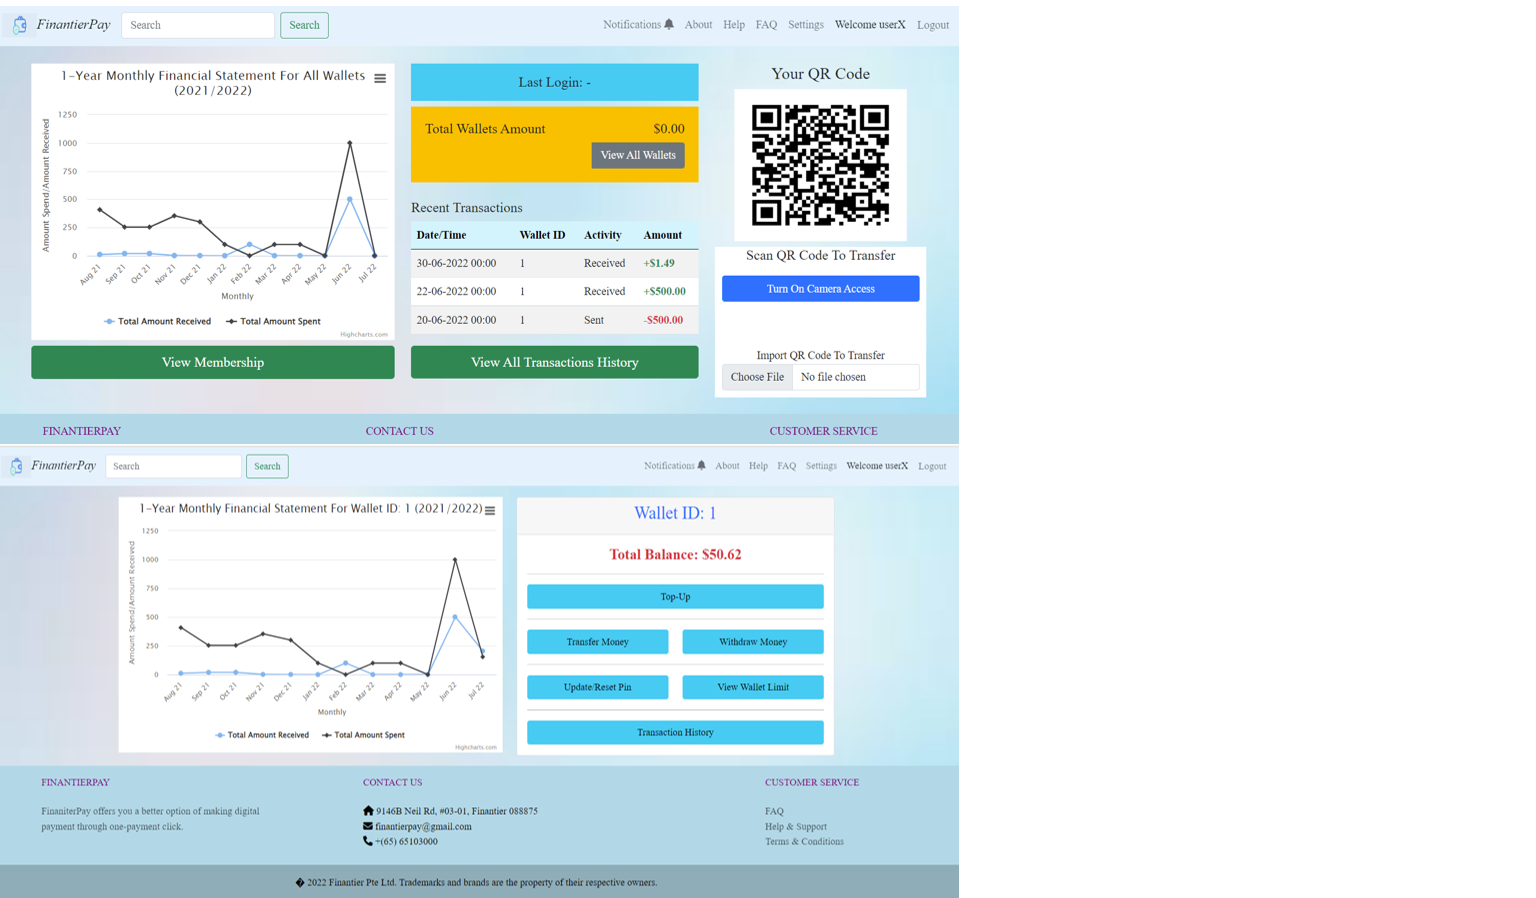Click the envelope email icon in Contact Us
Image resolution: width=1536 pixels, height=898 pixels.
[368, 826]
